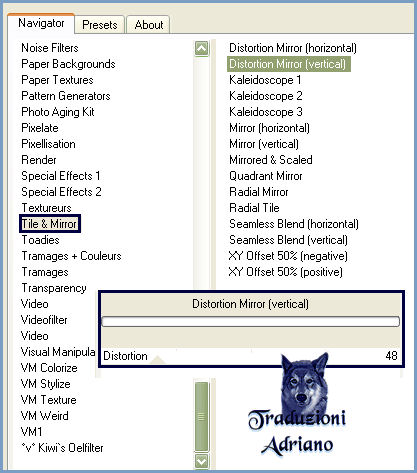Select the Toadies category
The height and width of the screenshot is (473, 417).
[40, 240]
